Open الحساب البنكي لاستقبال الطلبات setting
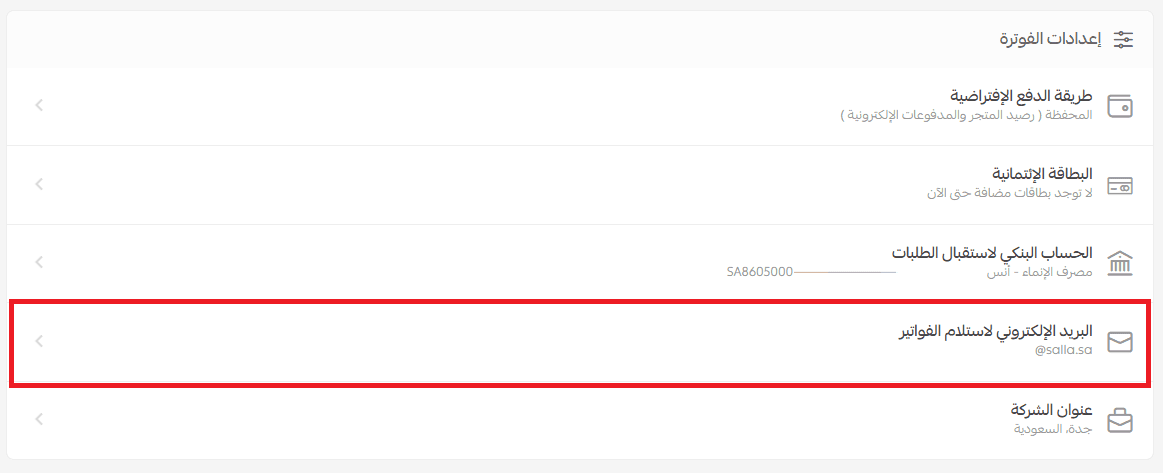 point(992,252)
